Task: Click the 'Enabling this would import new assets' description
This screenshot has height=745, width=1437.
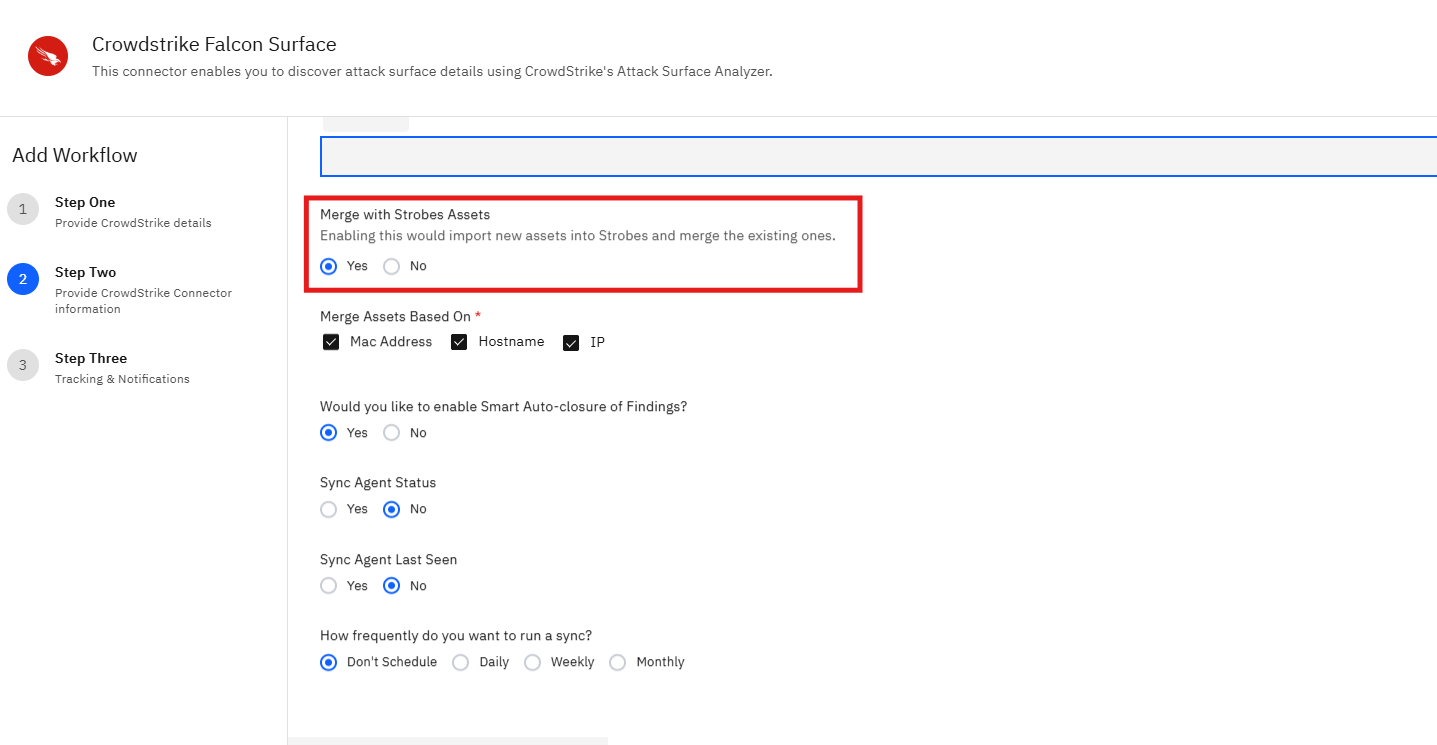Action: (x=577, y=236)
